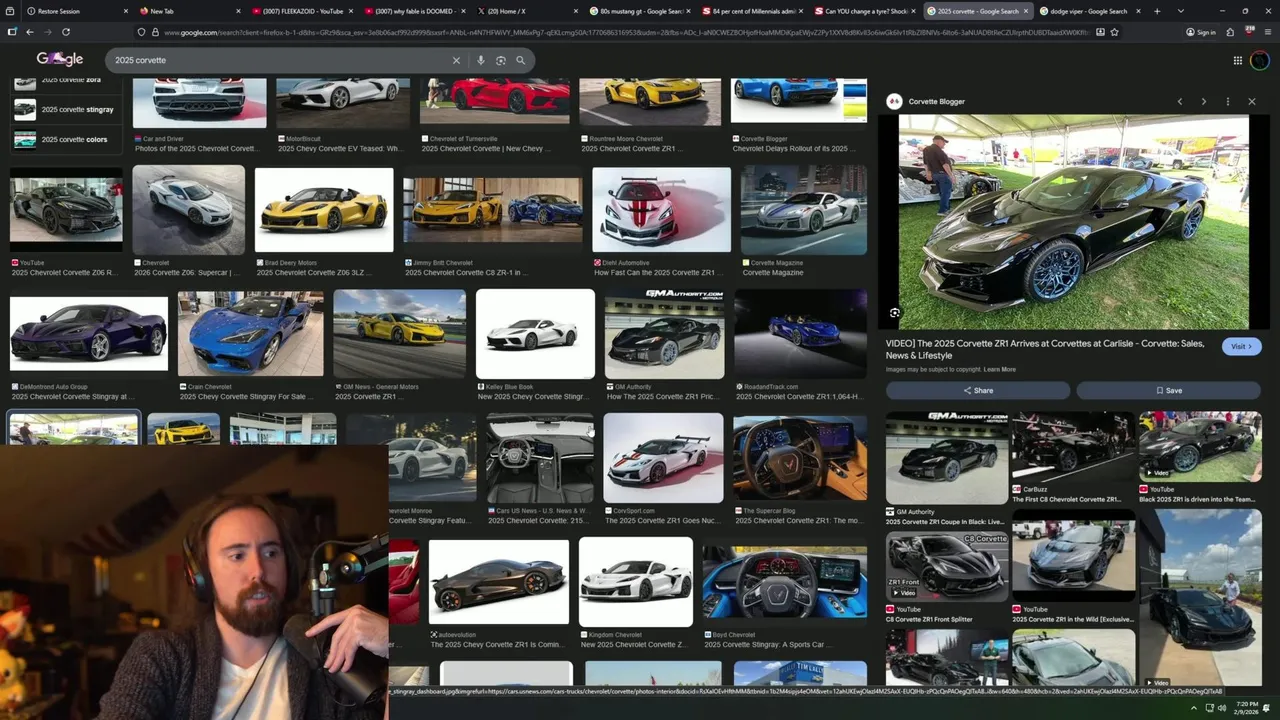This screenshot has width=1280, height=720.
Task: Click RoadandTrack.com blue ZR1 thumbnail
Action: coord(800,334)
